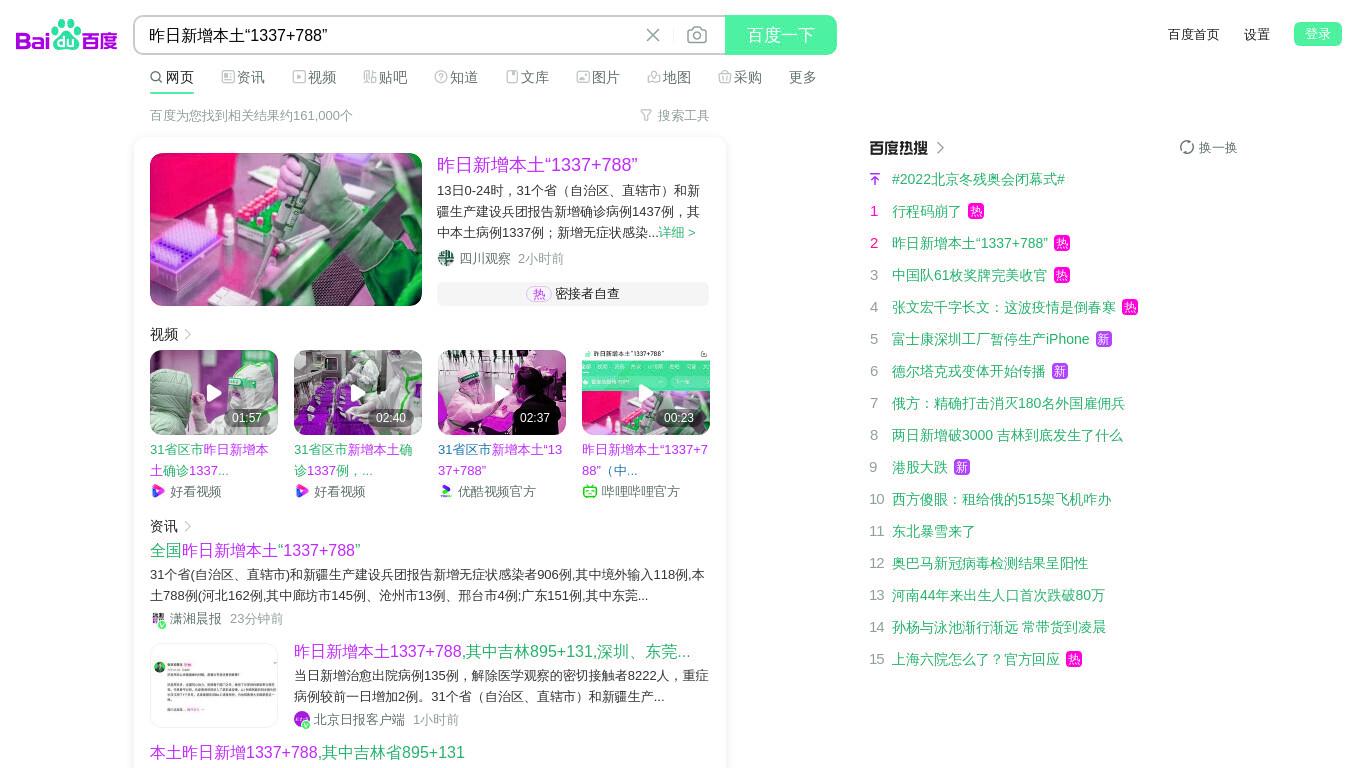Image resolution: width=1366 pixels, height=768 pixels.
Task: Play the 00:23 video thumbnail
Action: pyautogui.click(x=646, y=392)
